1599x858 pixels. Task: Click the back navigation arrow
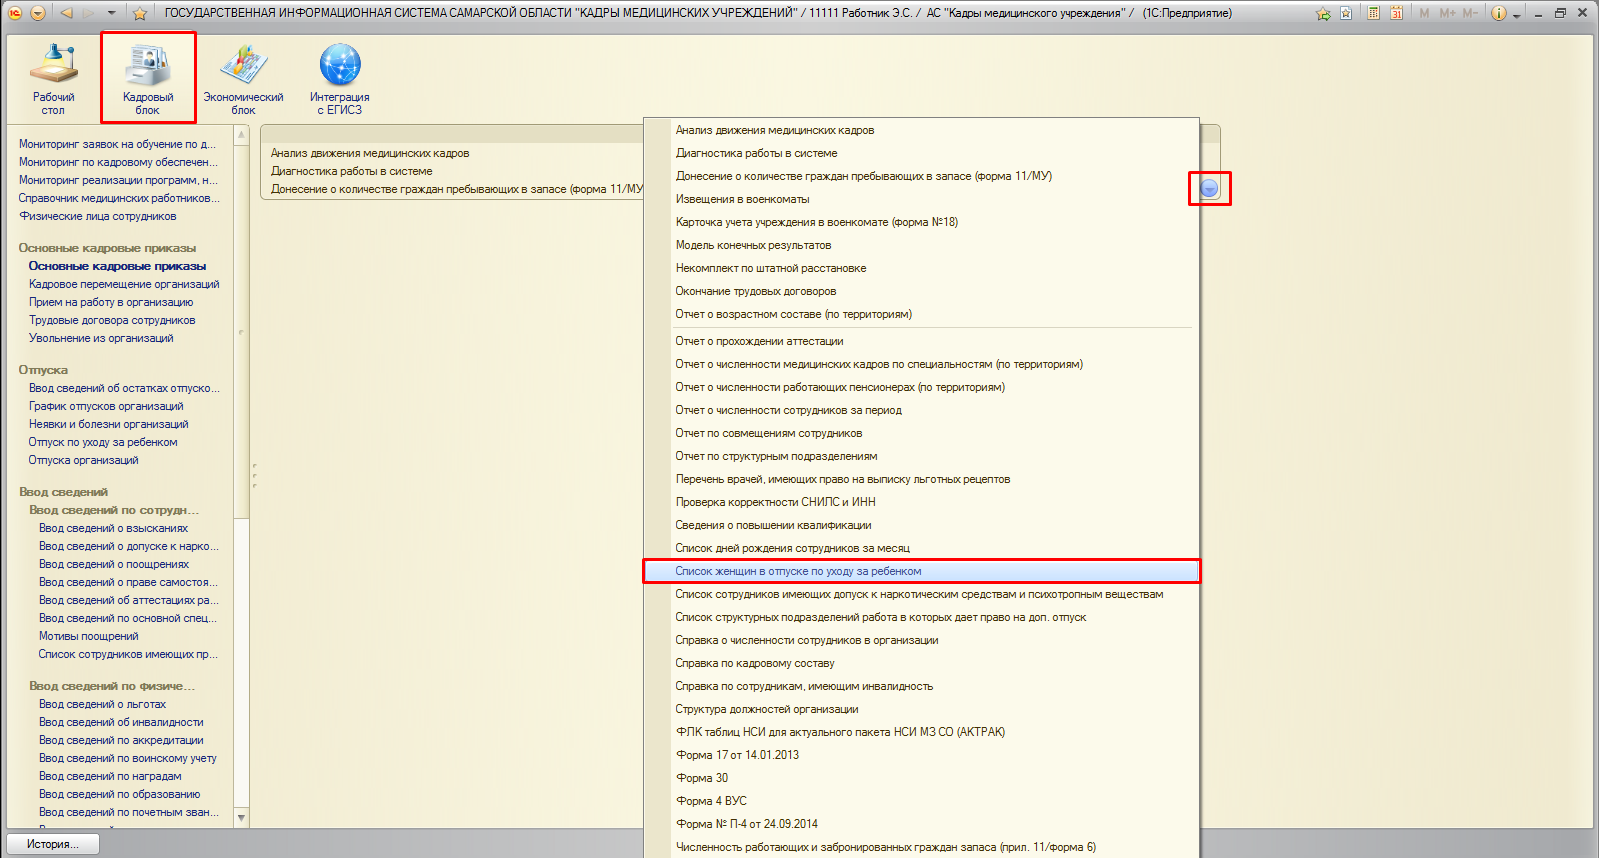[66, 13]
